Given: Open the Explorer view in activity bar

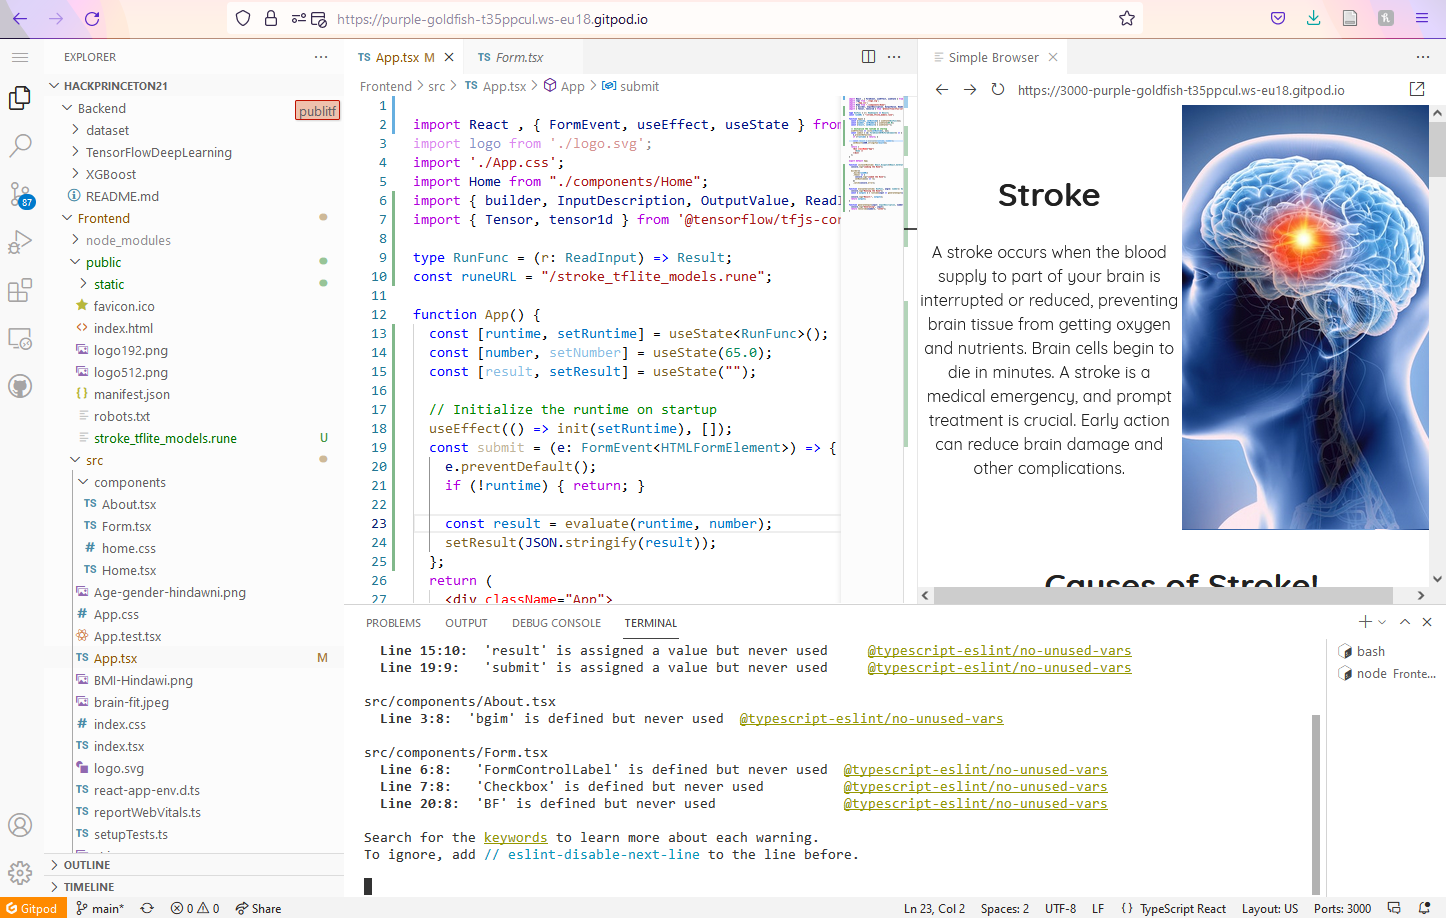Looking at the screenshot, I should pos(20,97).
